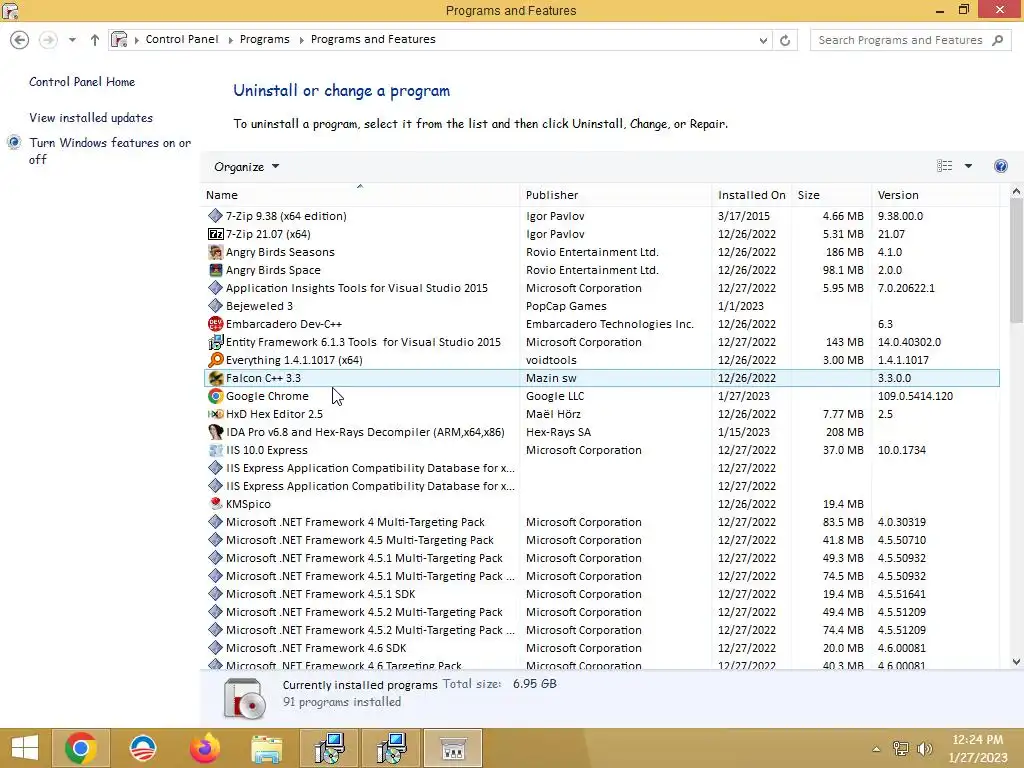This screenshot has height=768, width=1024.
Task: Sort by the Name column header
Action: pyautogui.click(x=360, y=195)
